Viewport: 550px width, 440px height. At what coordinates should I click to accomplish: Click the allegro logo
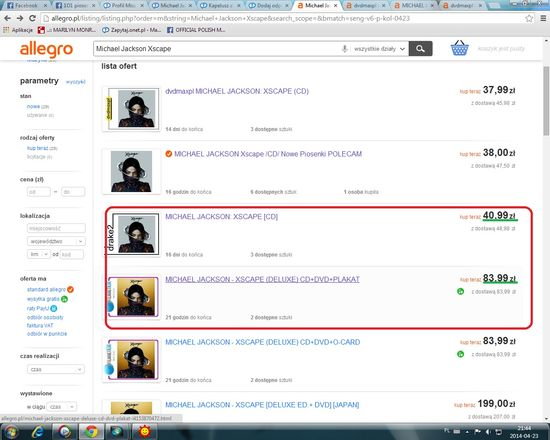point(46,49)
